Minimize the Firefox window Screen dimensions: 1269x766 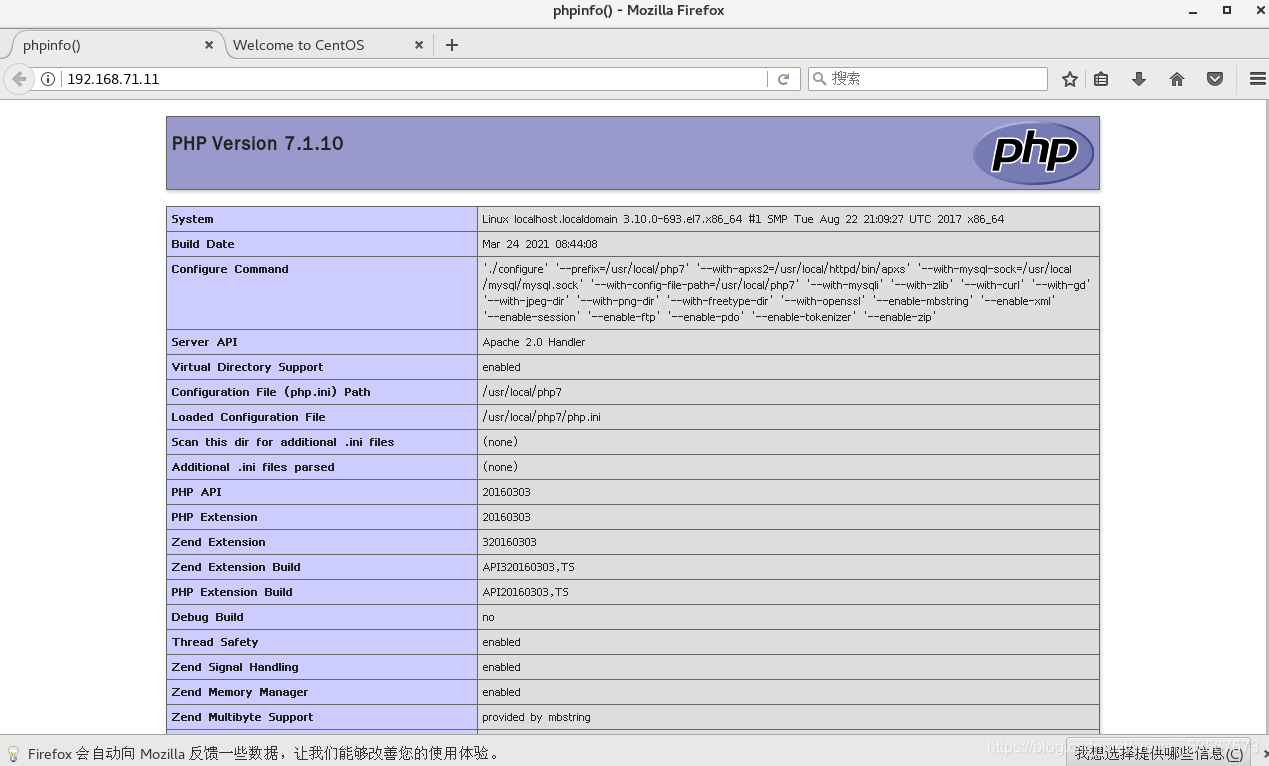1193,11
